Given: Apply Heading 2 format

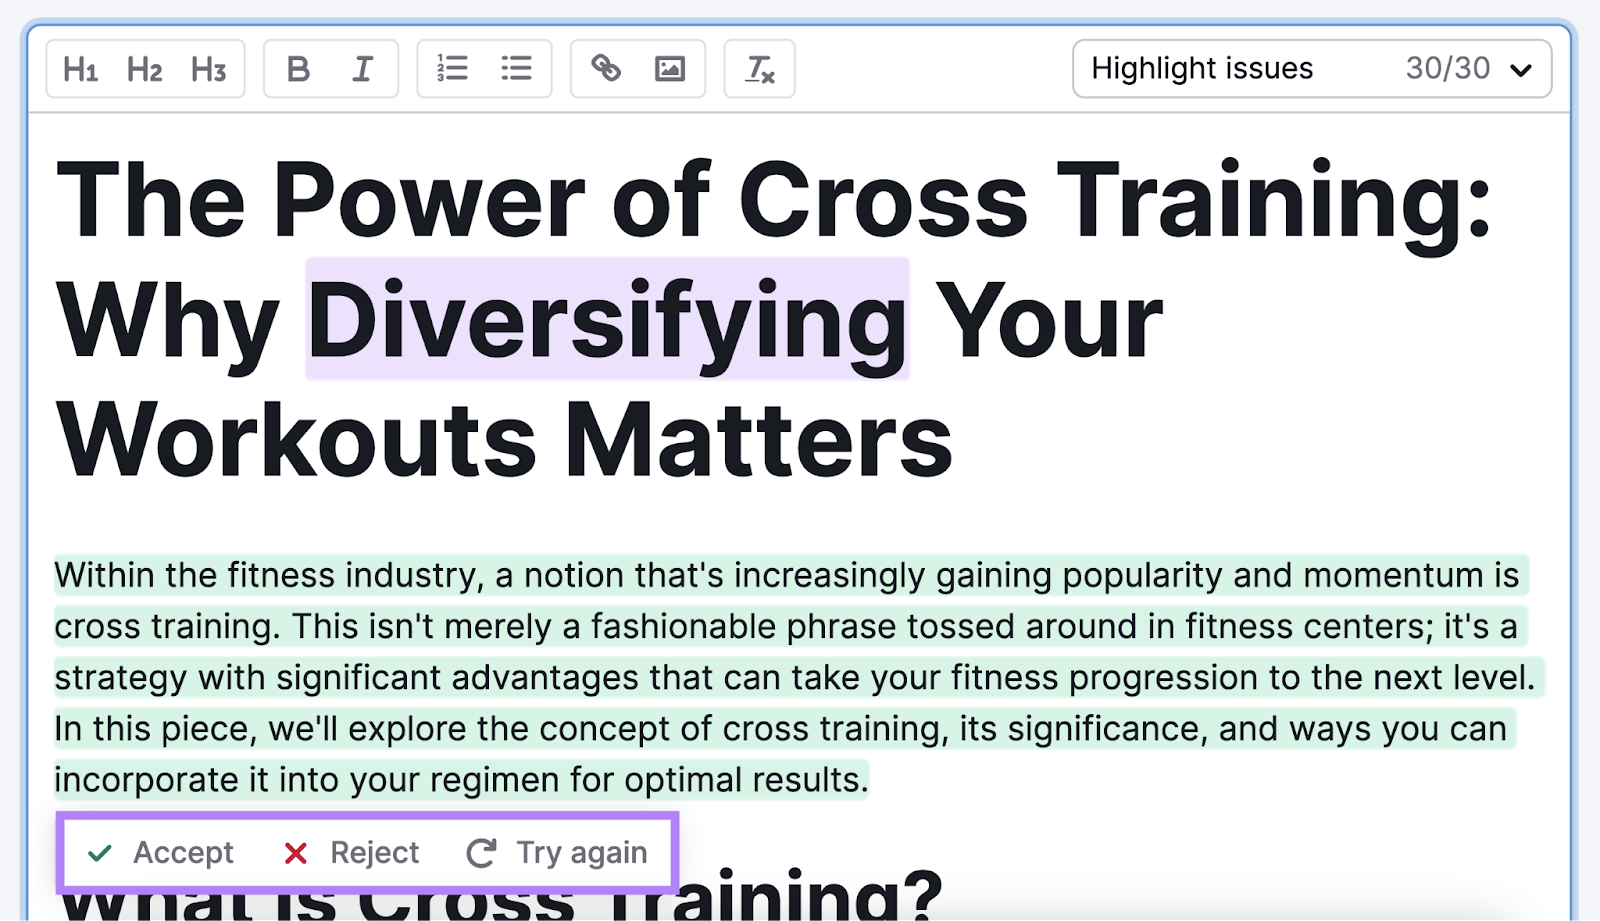Looking at the screenshot, I should click(145, 69).
